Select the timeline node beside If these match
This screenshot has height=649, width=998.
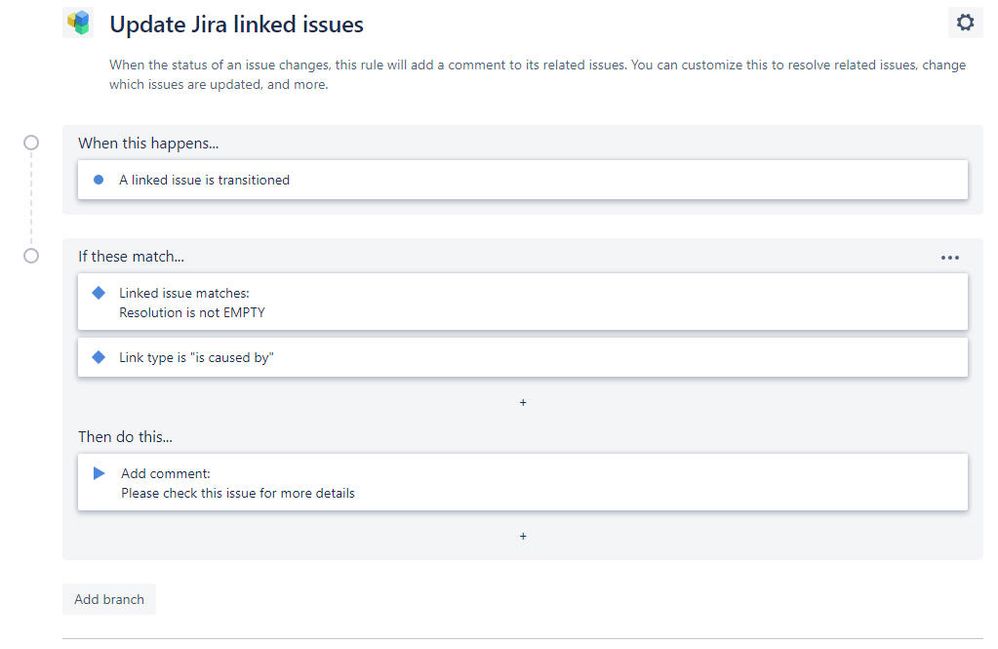click(31, 256)
